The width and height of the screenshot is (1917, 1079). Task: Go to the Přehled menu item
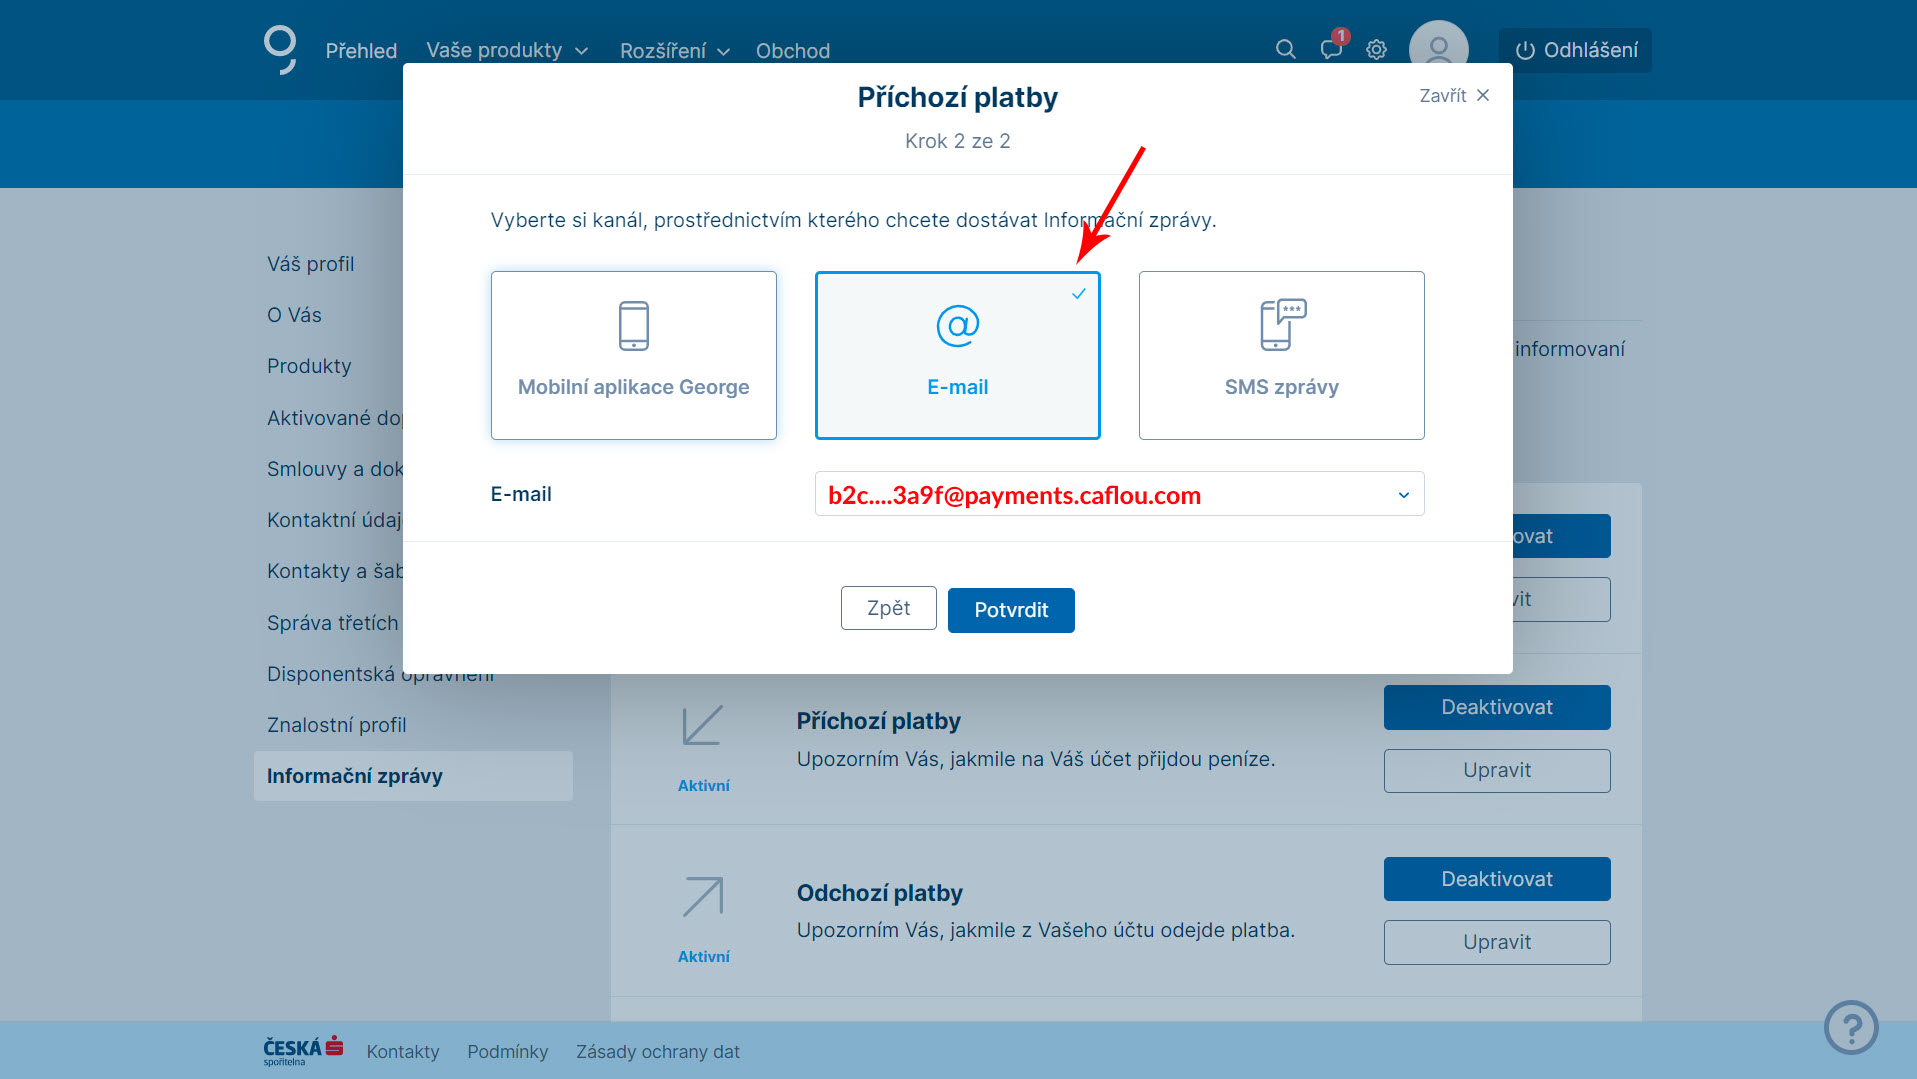click(361, 51)
